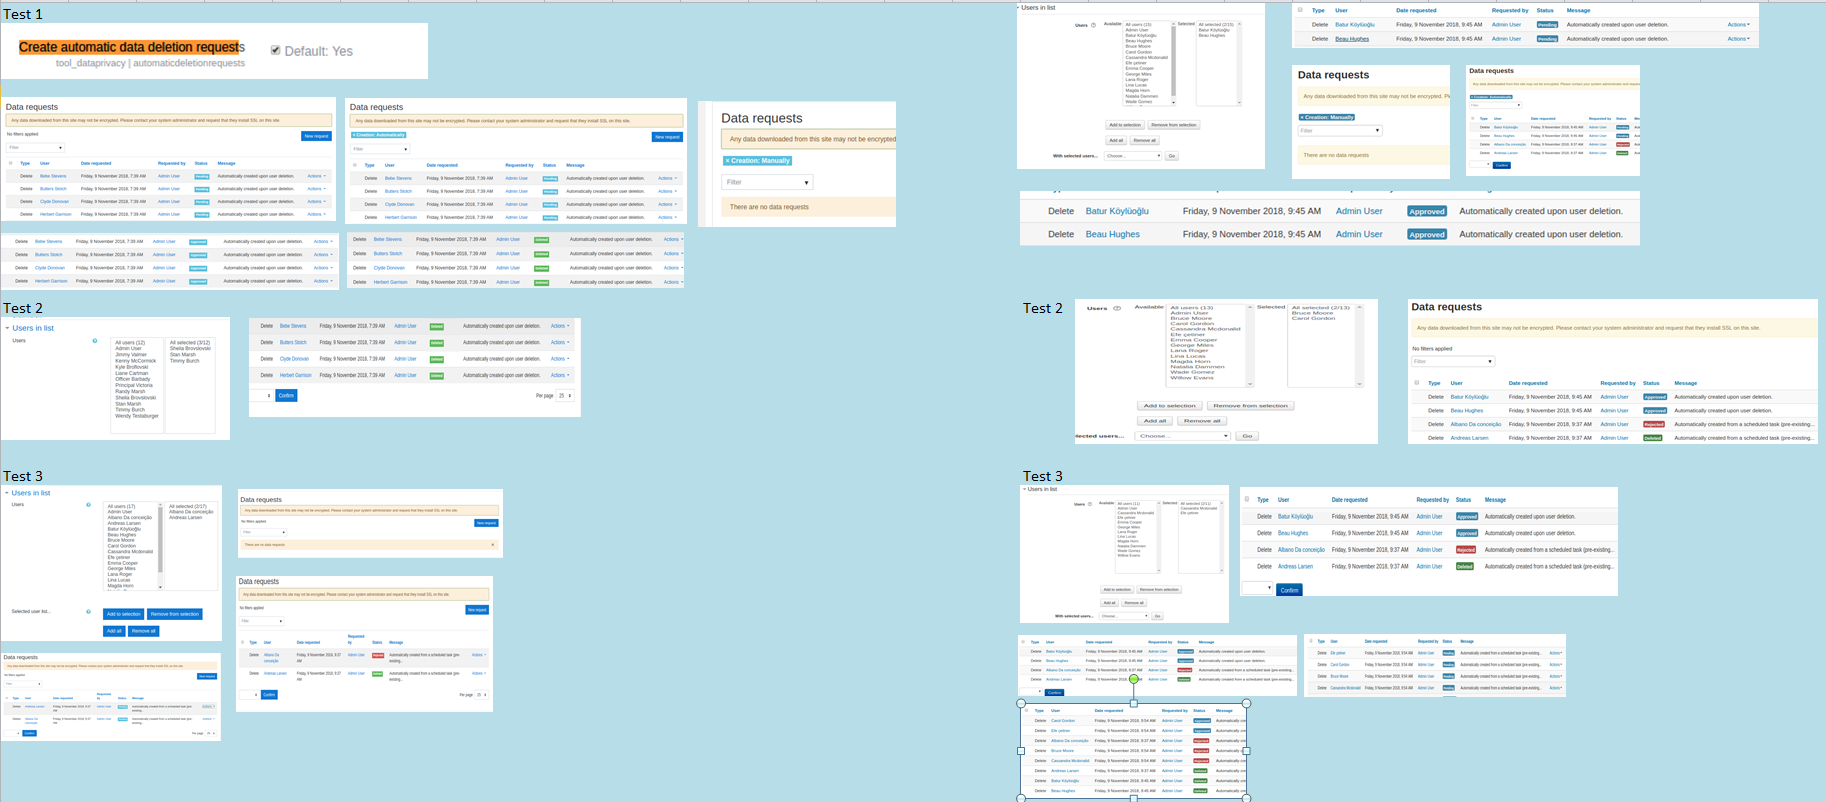Viewport: 1826px width, 802px height.
Task: Click blue "Remove all" button in left Test 3
Action: tap(144, 631)
